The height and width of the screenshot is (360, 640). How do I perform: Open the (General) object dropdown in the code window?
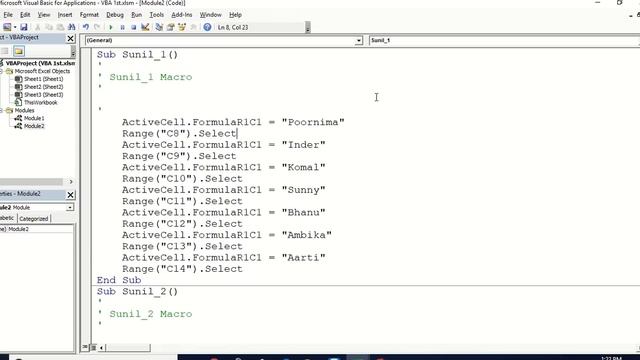pos(358,40)
